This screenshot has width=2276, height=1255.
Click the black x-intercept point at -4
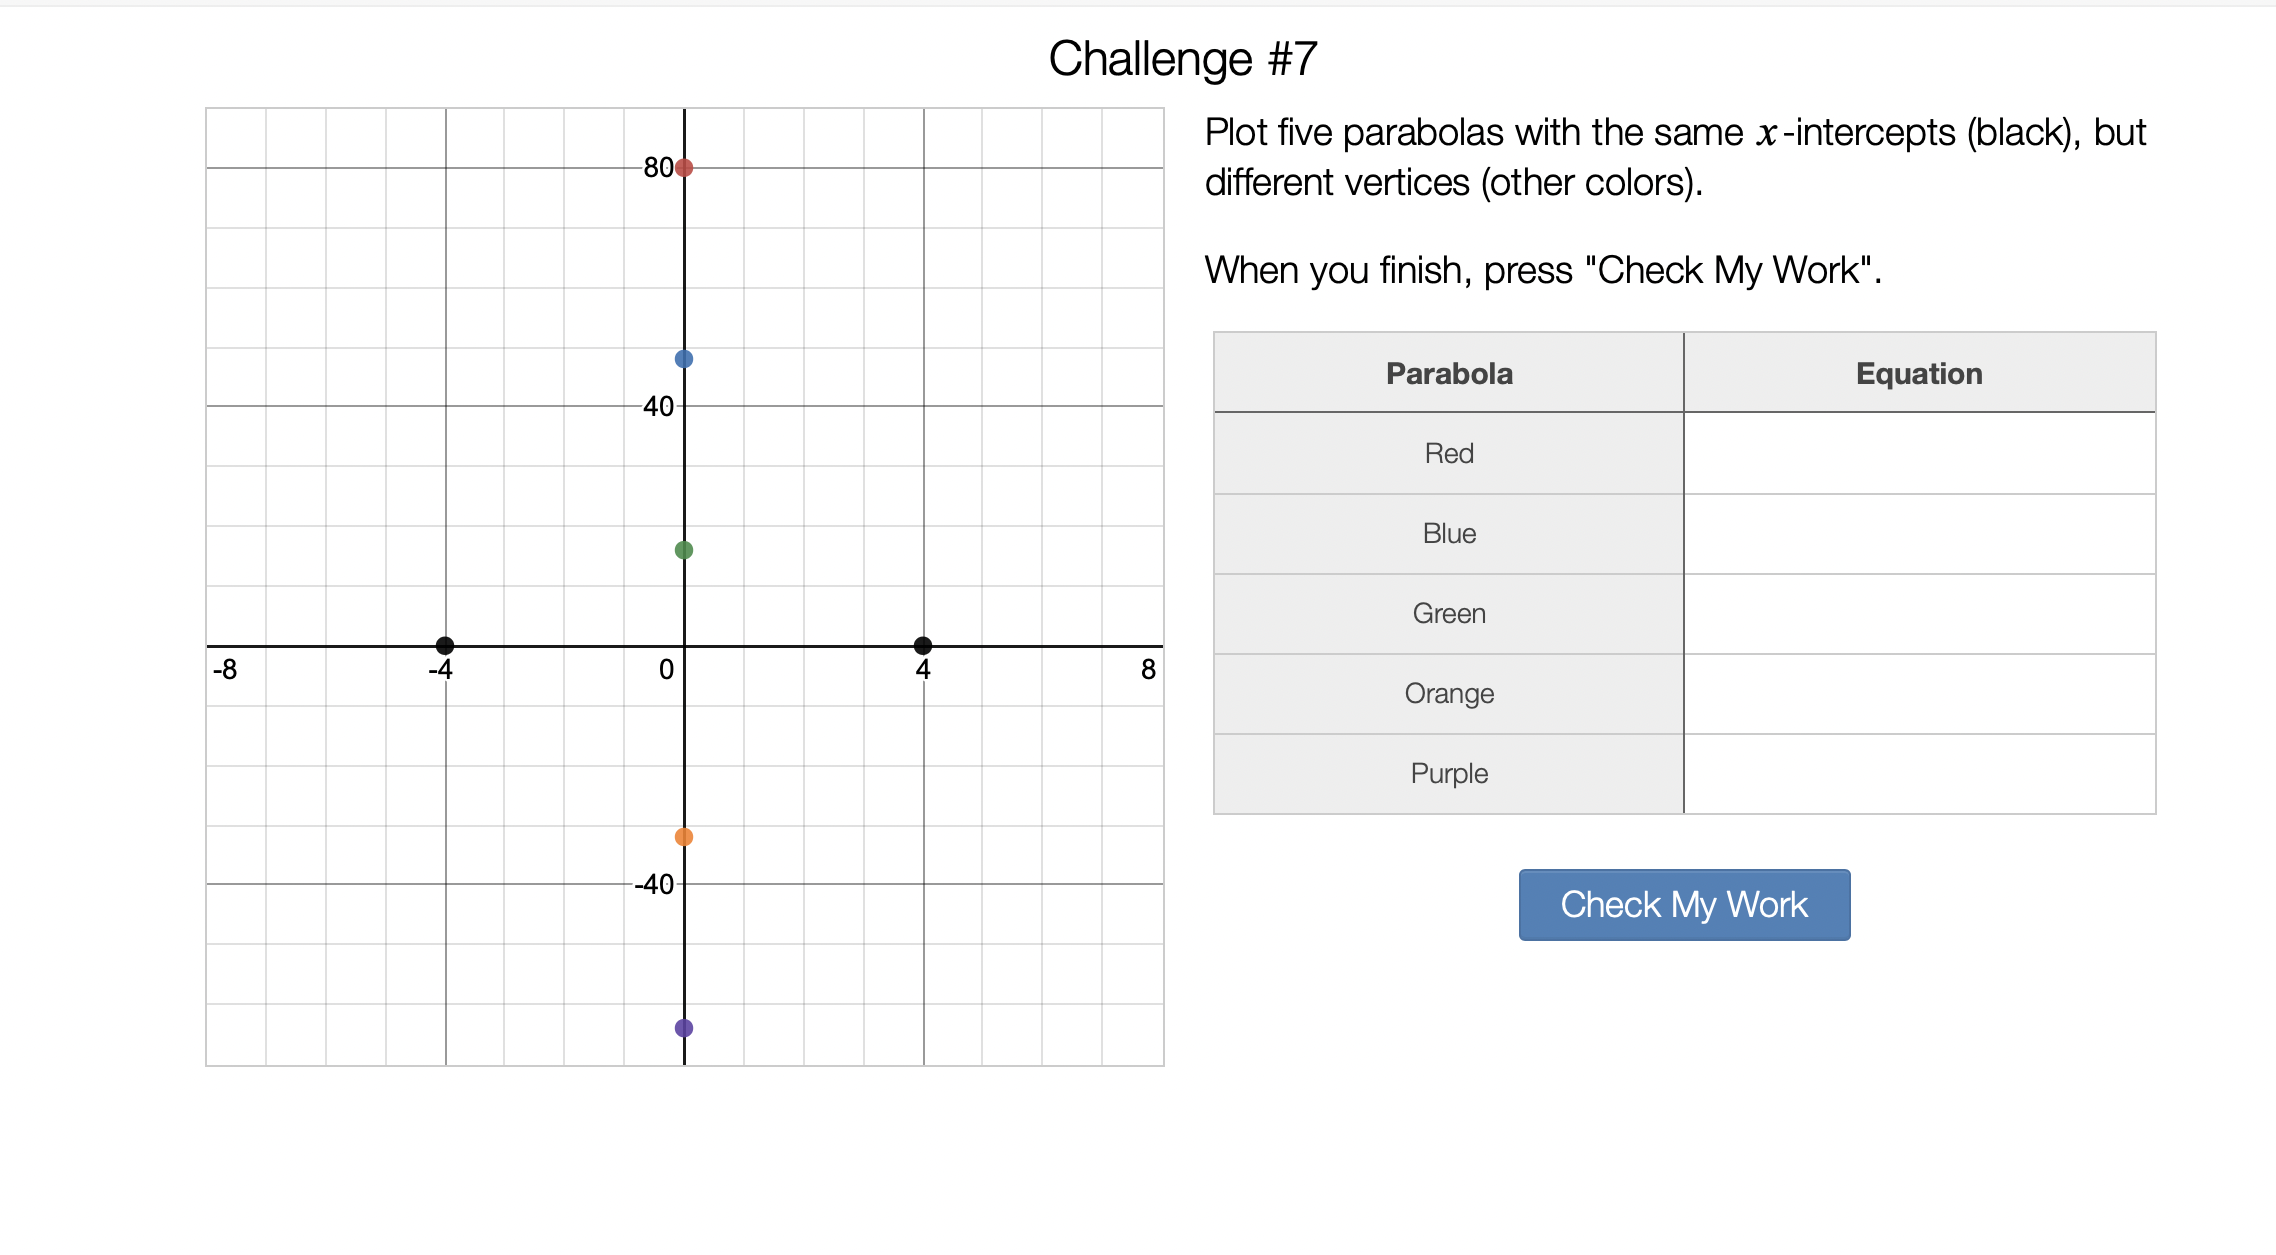click(x=445, y=646)
